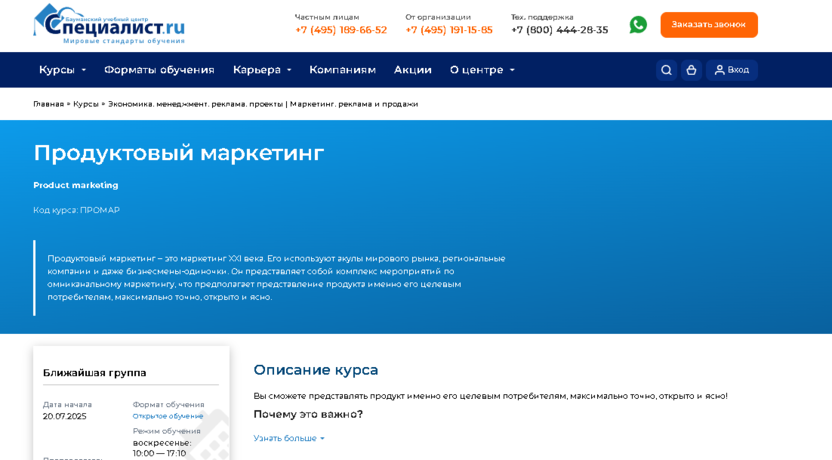Screen dimensions: 832x460
Task: Select Описание курса heading
Action: point(316,370)
